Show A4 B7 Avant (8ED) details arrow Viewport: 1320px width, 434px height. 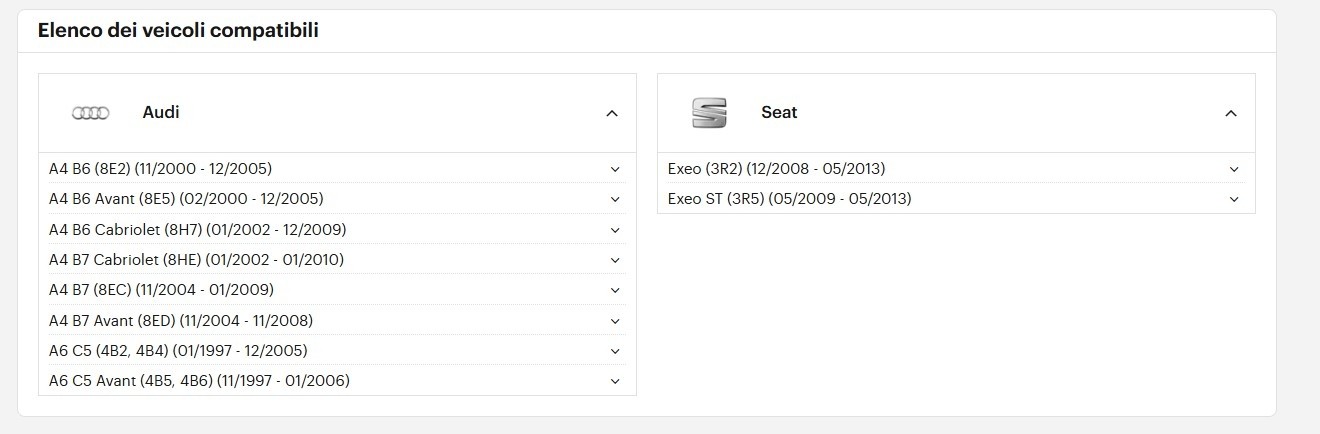click(615, 321)
